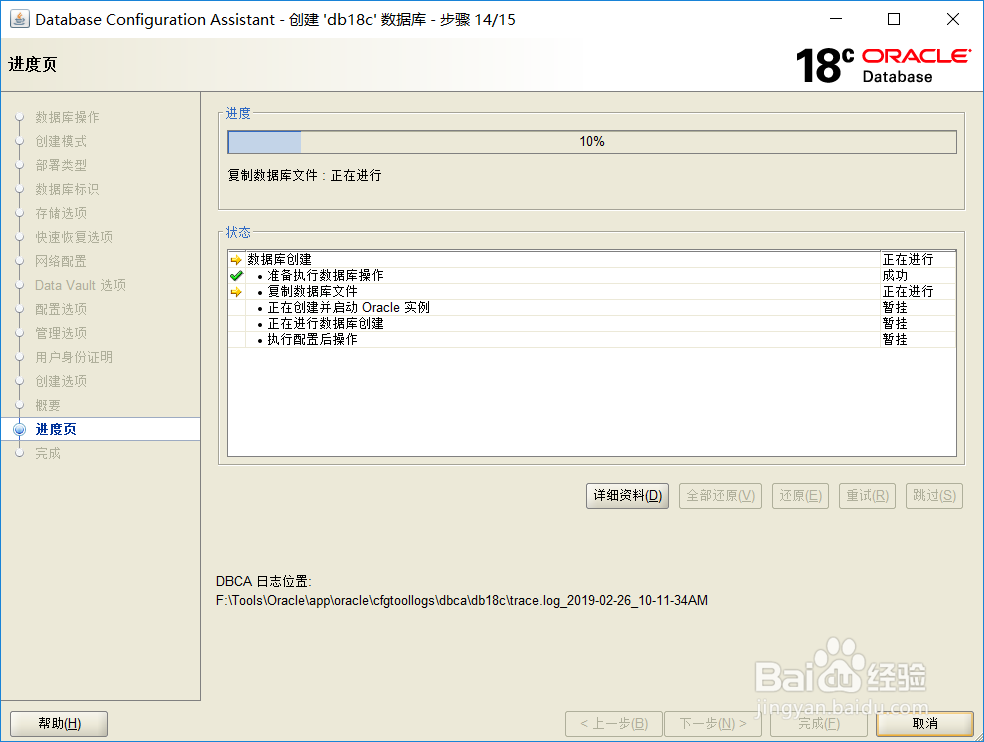Screen dimensions: 984x742
Task: Click the 重试 retry button
Action: click(867, 495)
